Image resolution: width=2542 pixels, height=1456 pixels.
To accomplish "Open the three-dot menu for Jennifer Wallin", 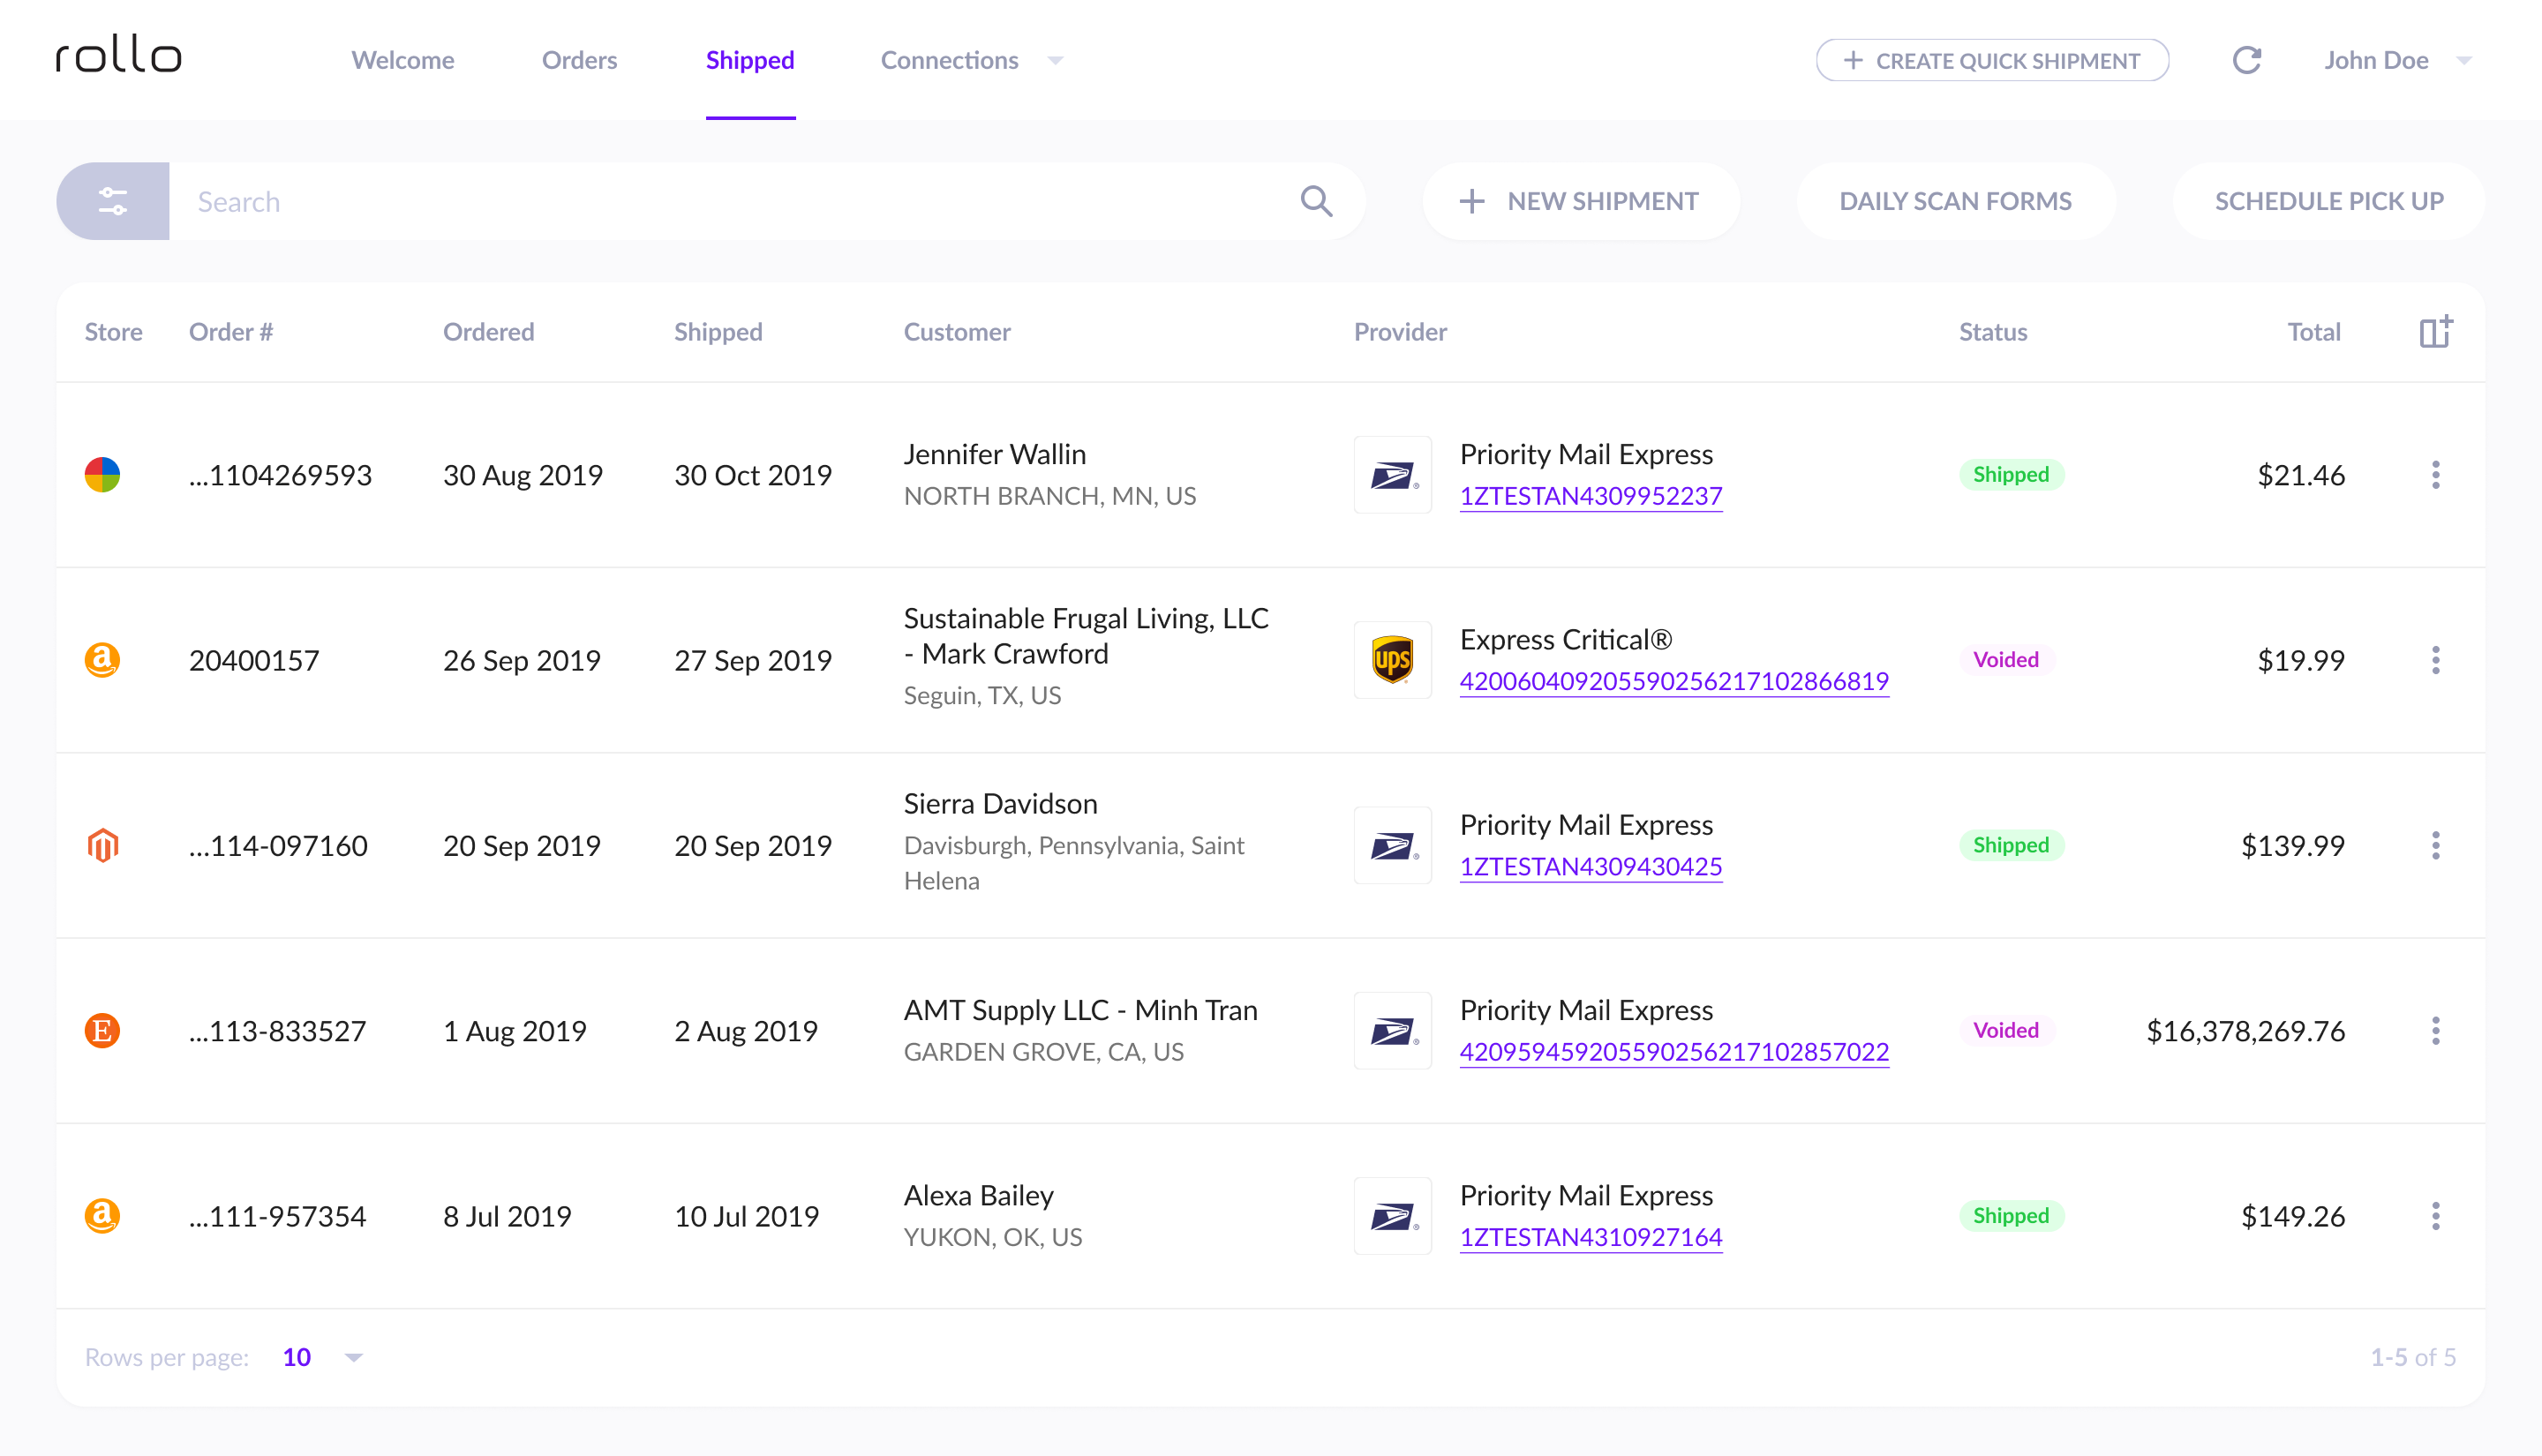I will 2435,475.
